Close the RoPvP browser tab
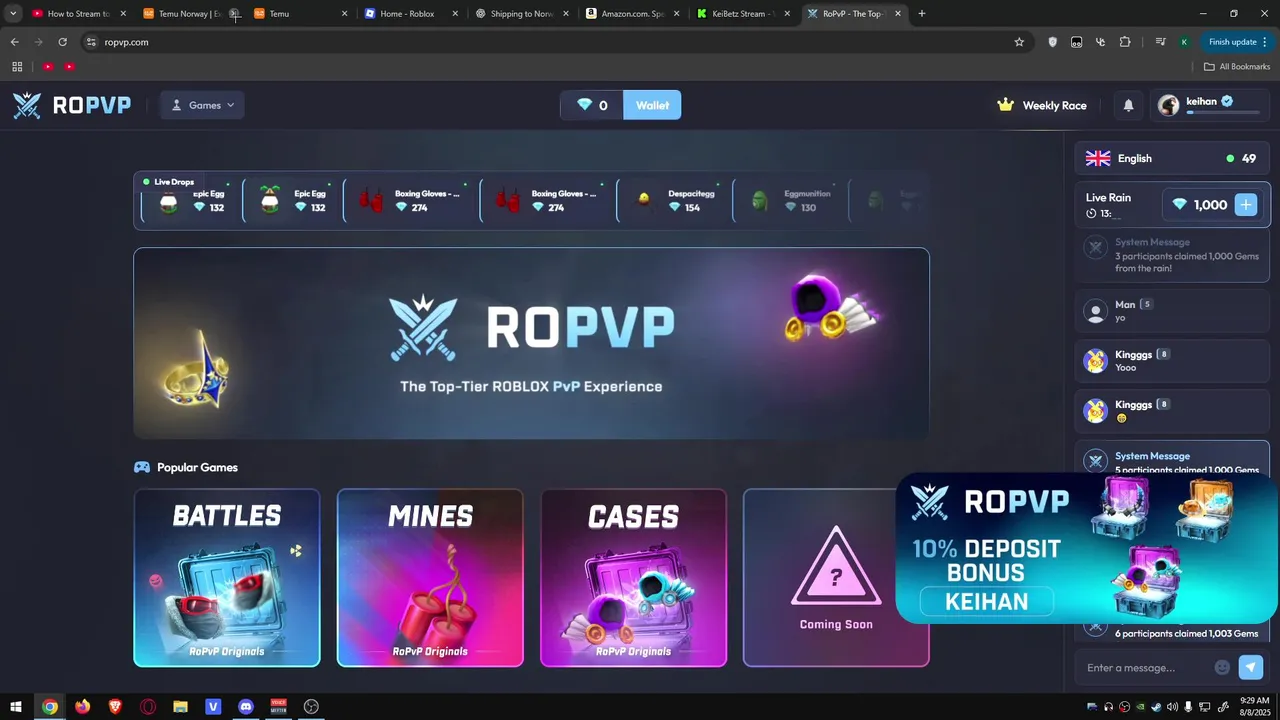Screen dimensions: 1280x720 pyautogui.click(x=897, y=14)
